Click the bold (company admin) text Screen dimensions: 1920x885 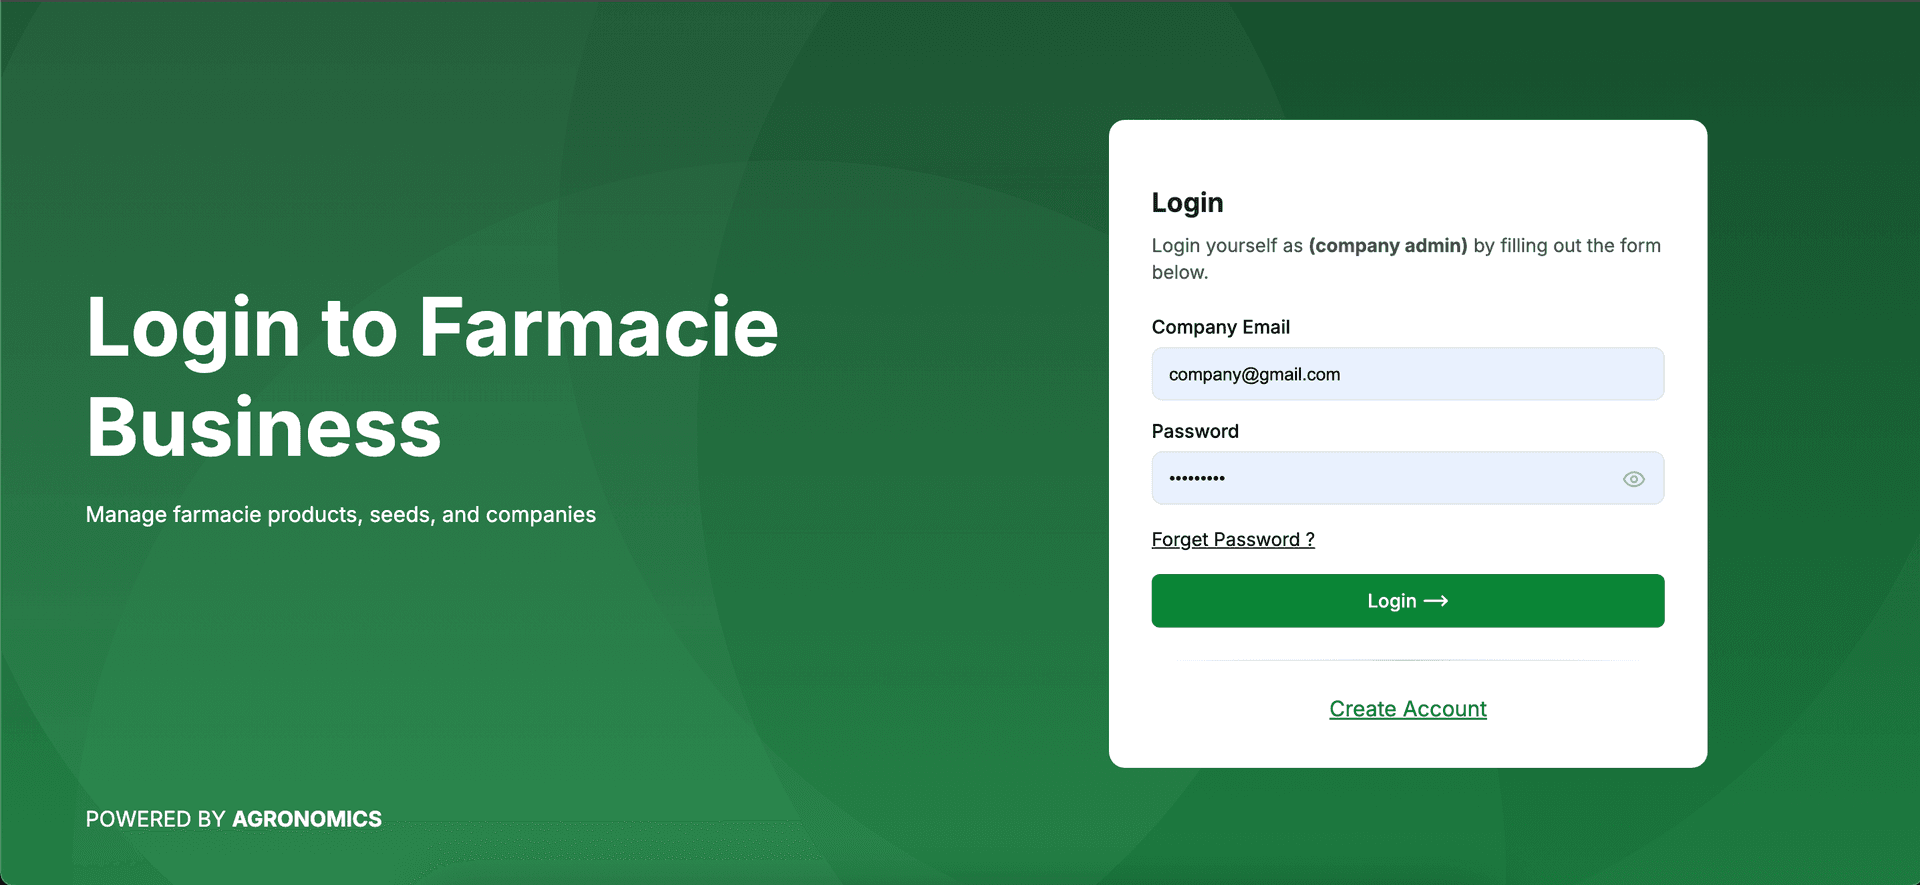[x=1387, y=246]
